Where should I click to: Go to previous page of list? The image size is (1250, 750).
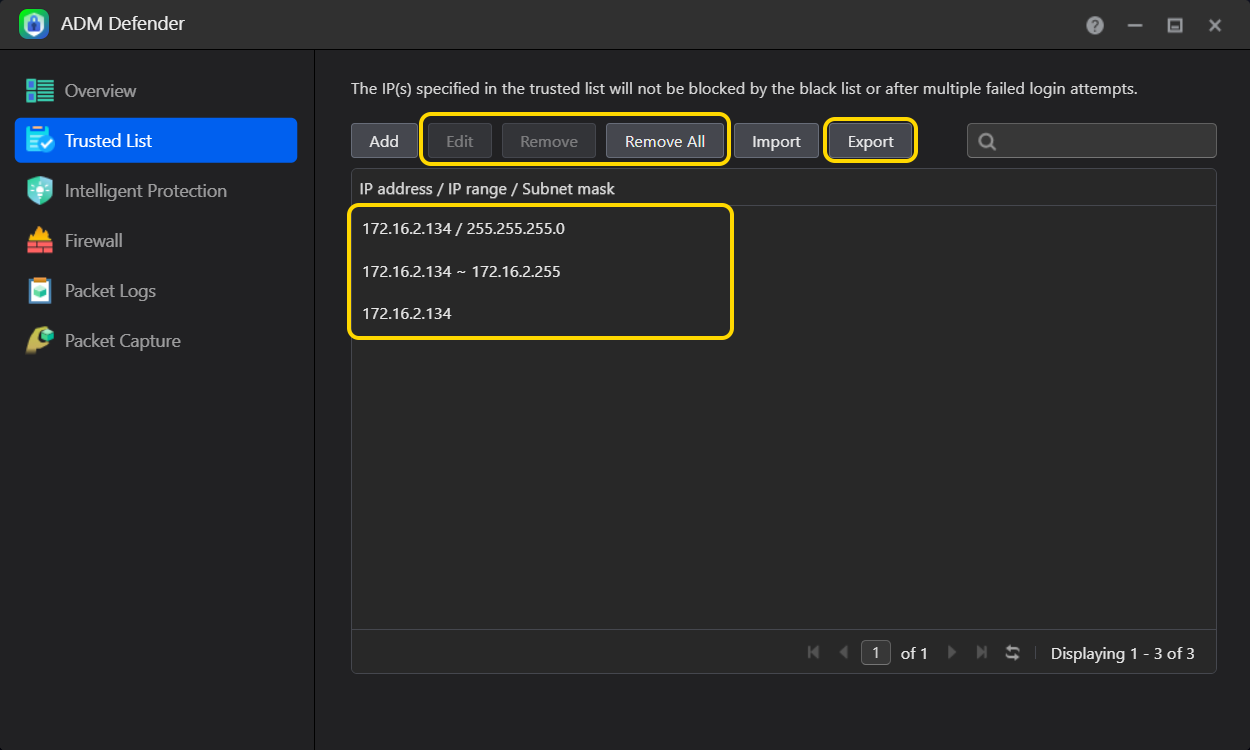point(843,653)
